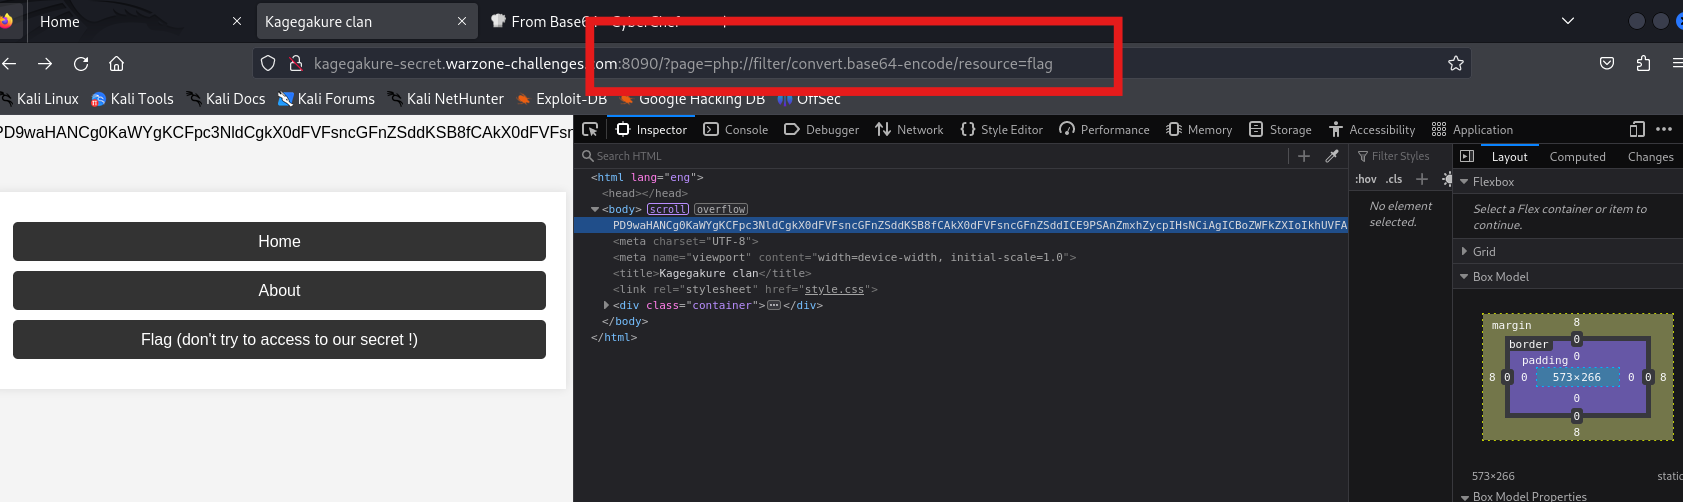1683x502 pixels.
Task: Open the Storage panel
Action: [x=1280, y=129]
